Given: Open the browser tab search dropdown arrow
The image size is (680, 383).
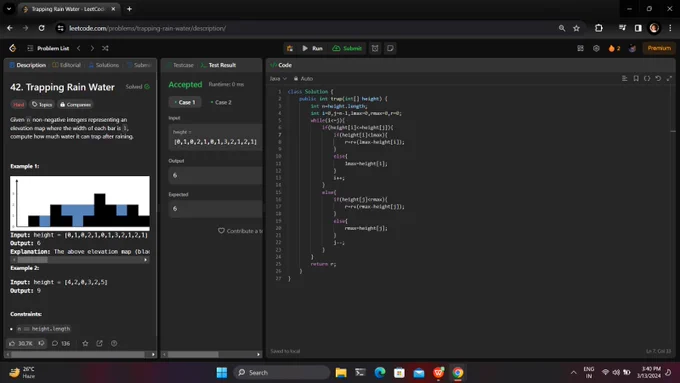Looking at the screenshot, I should (x=9, y=9).
